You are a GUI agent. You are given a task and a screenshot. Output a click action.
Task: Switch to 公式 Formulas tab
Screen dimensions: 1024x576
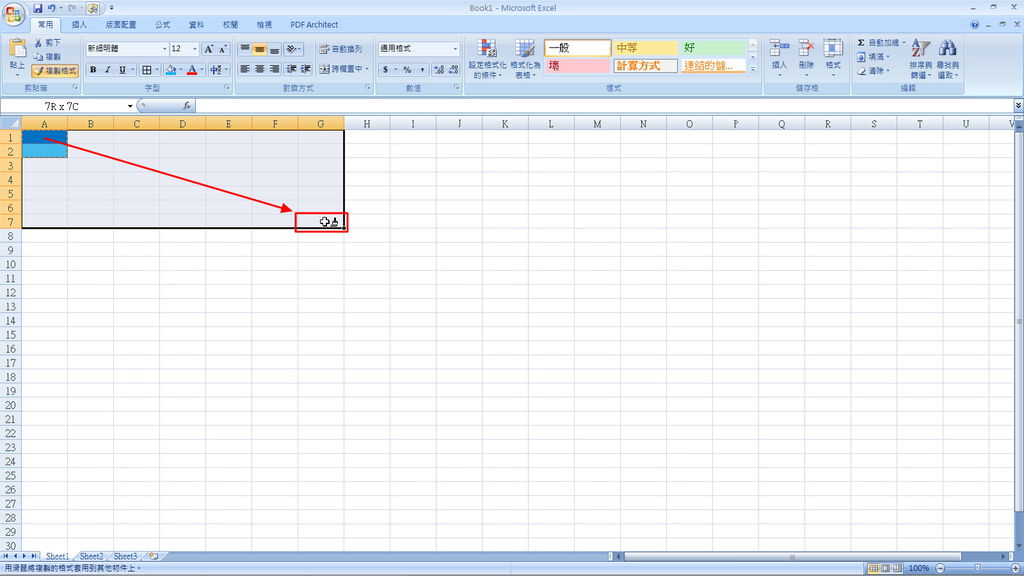163,25
